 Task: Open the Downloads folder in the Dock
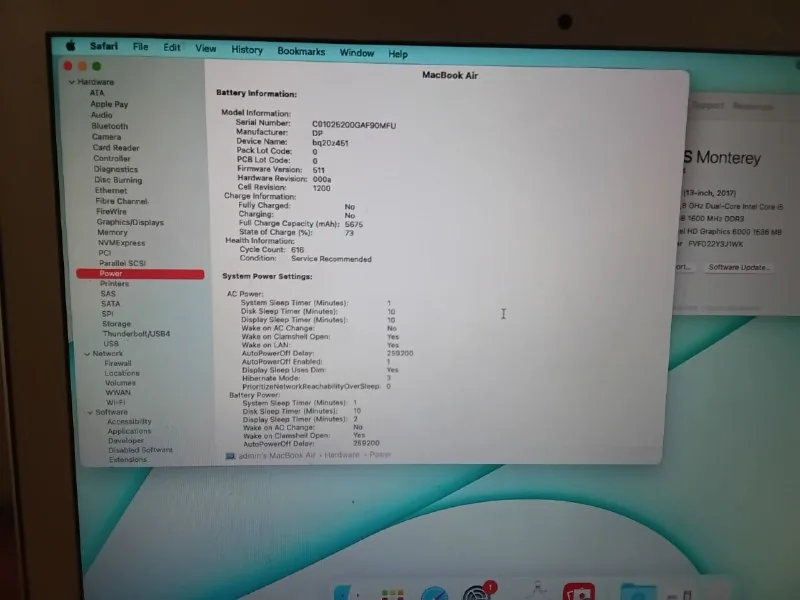coord(638,592)
